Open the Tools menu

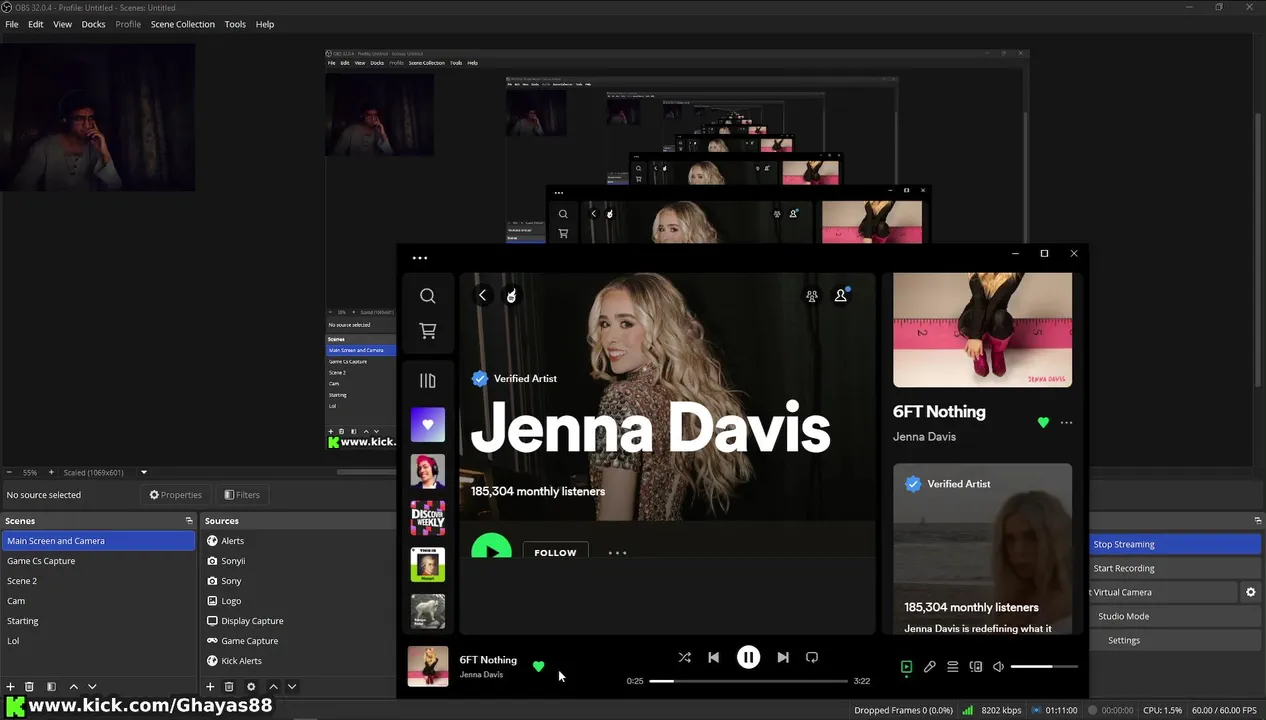(235, 24)
